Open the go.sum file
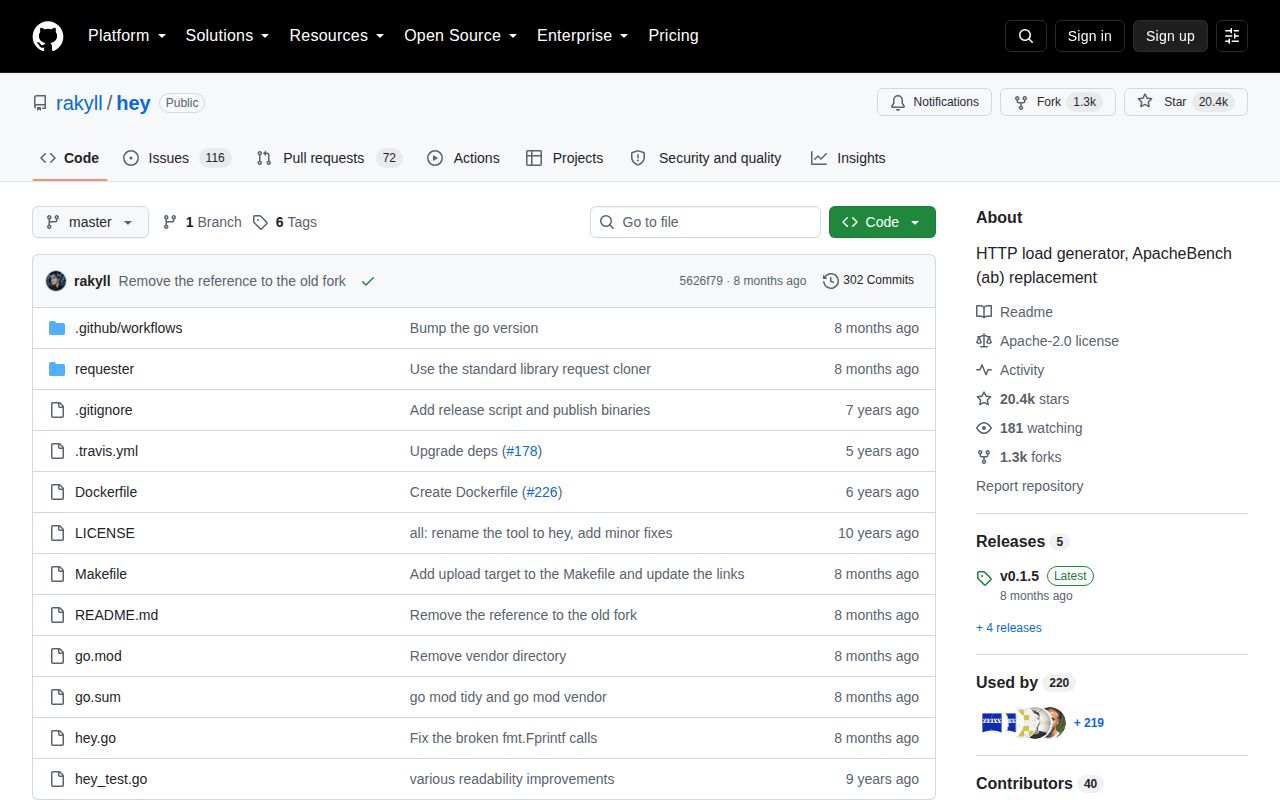The image size is (1280, 800). pos(98,697)
